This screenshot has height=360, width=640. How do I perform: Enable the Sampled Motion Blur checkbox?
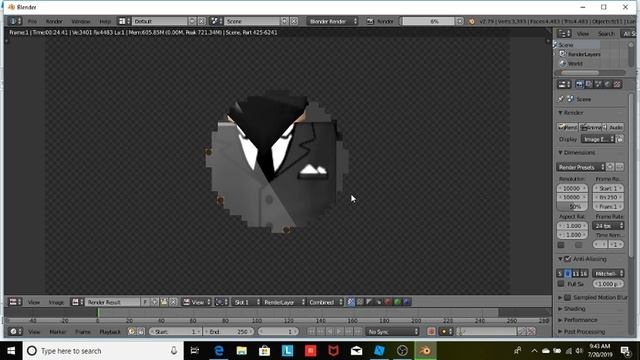[x=568, y=298]
